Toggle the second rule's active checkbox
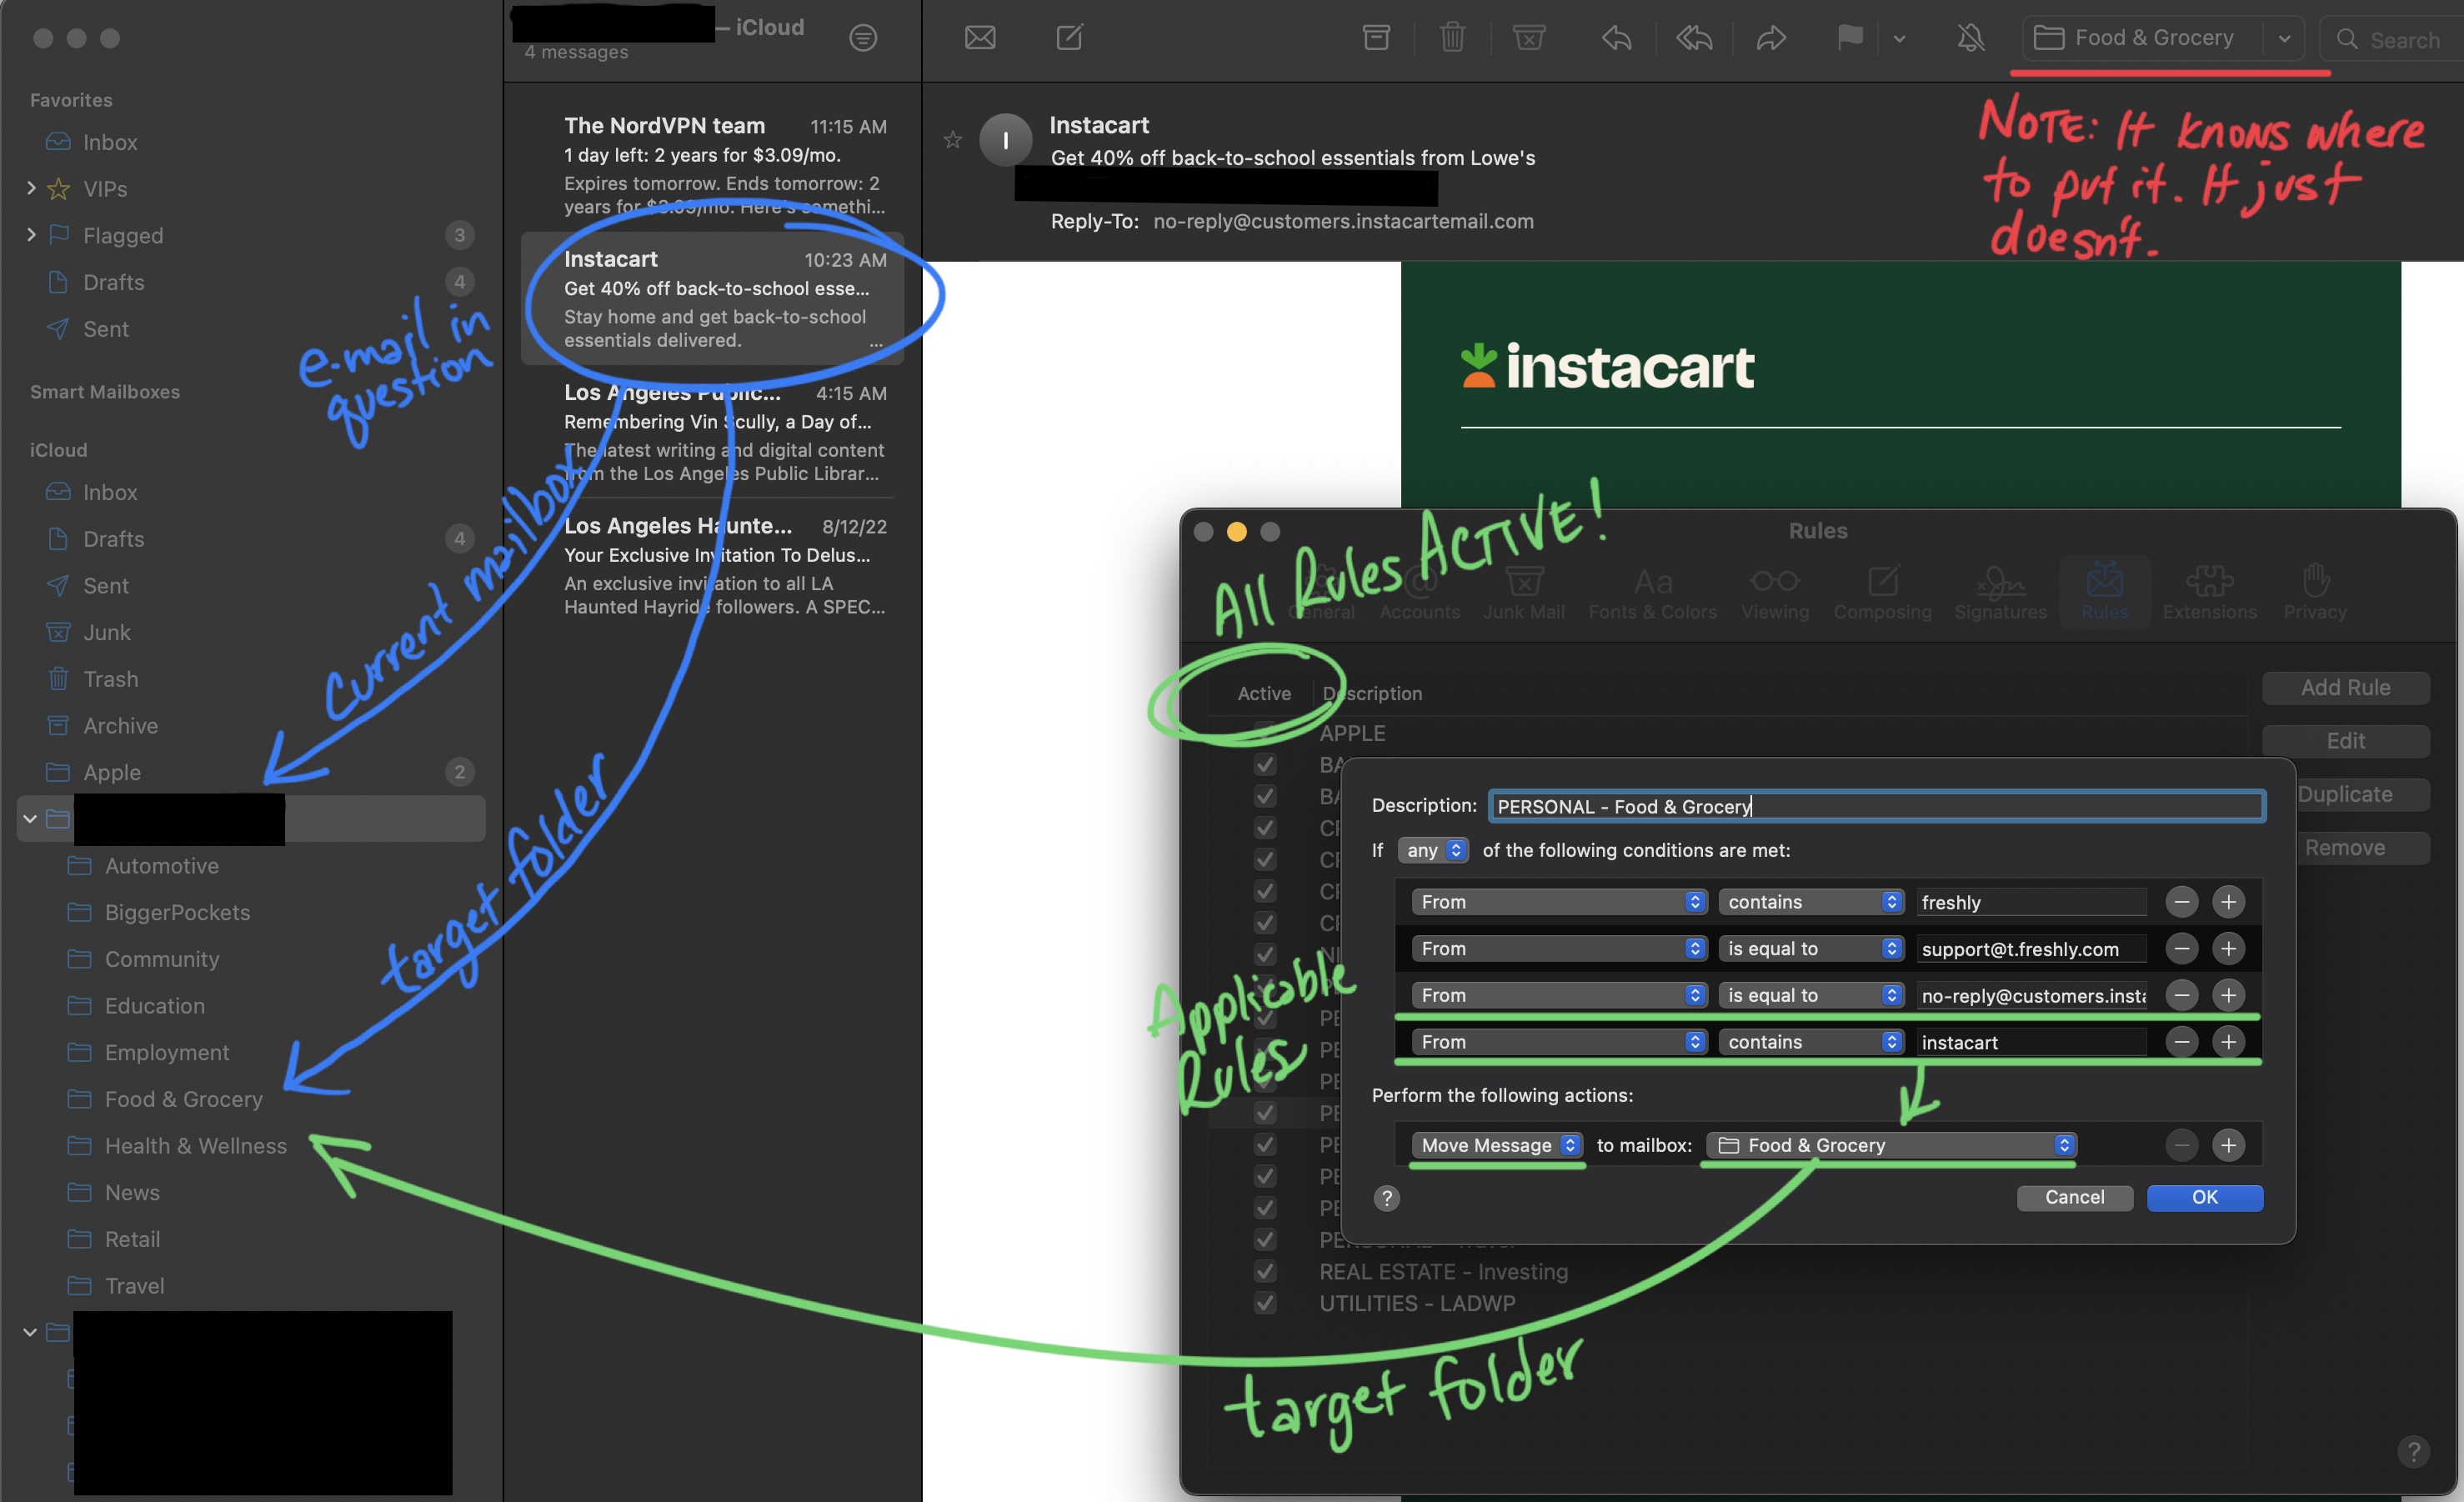 point(1265,765)
